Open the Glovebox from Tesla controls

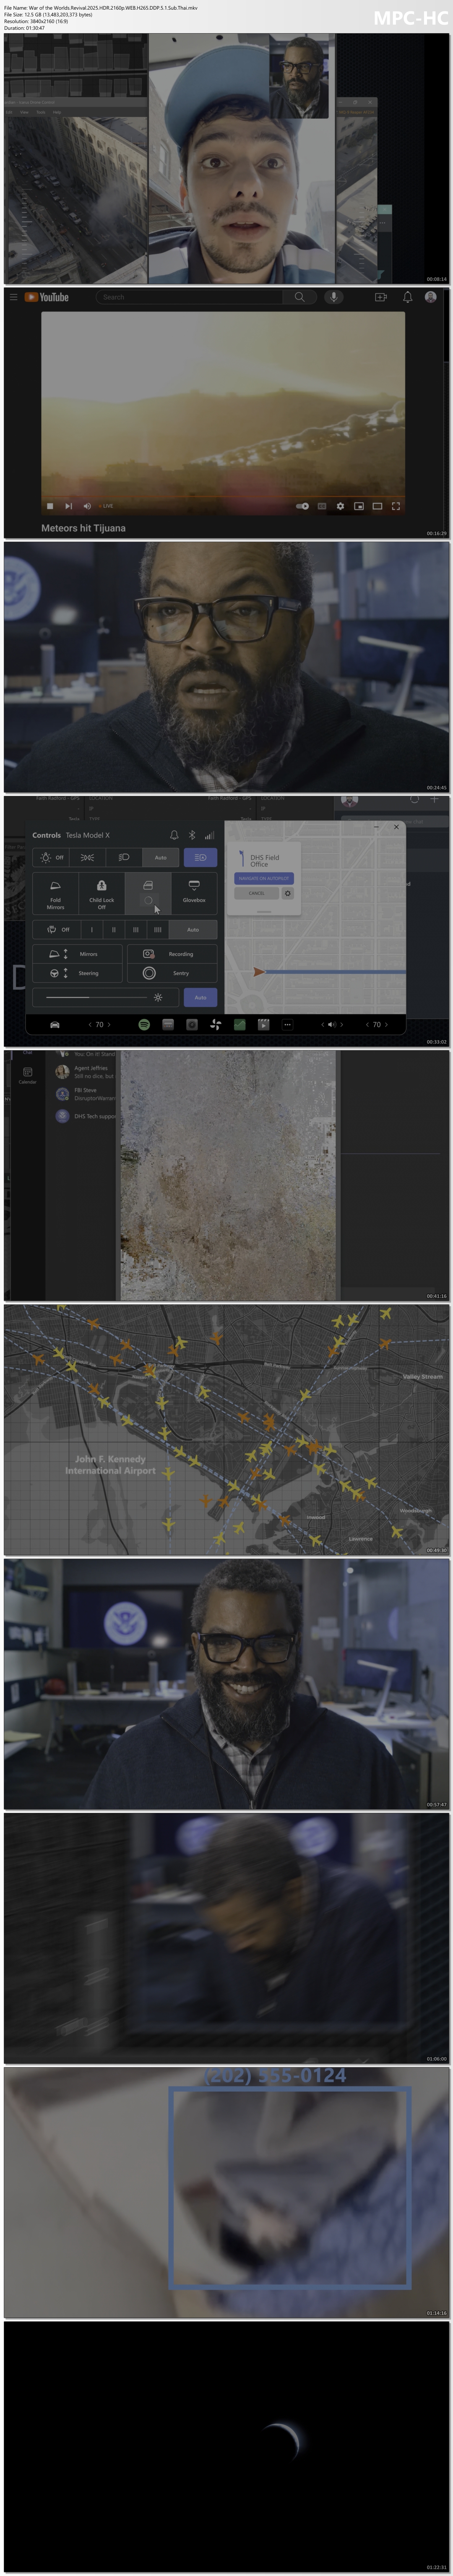click(194, 893)
